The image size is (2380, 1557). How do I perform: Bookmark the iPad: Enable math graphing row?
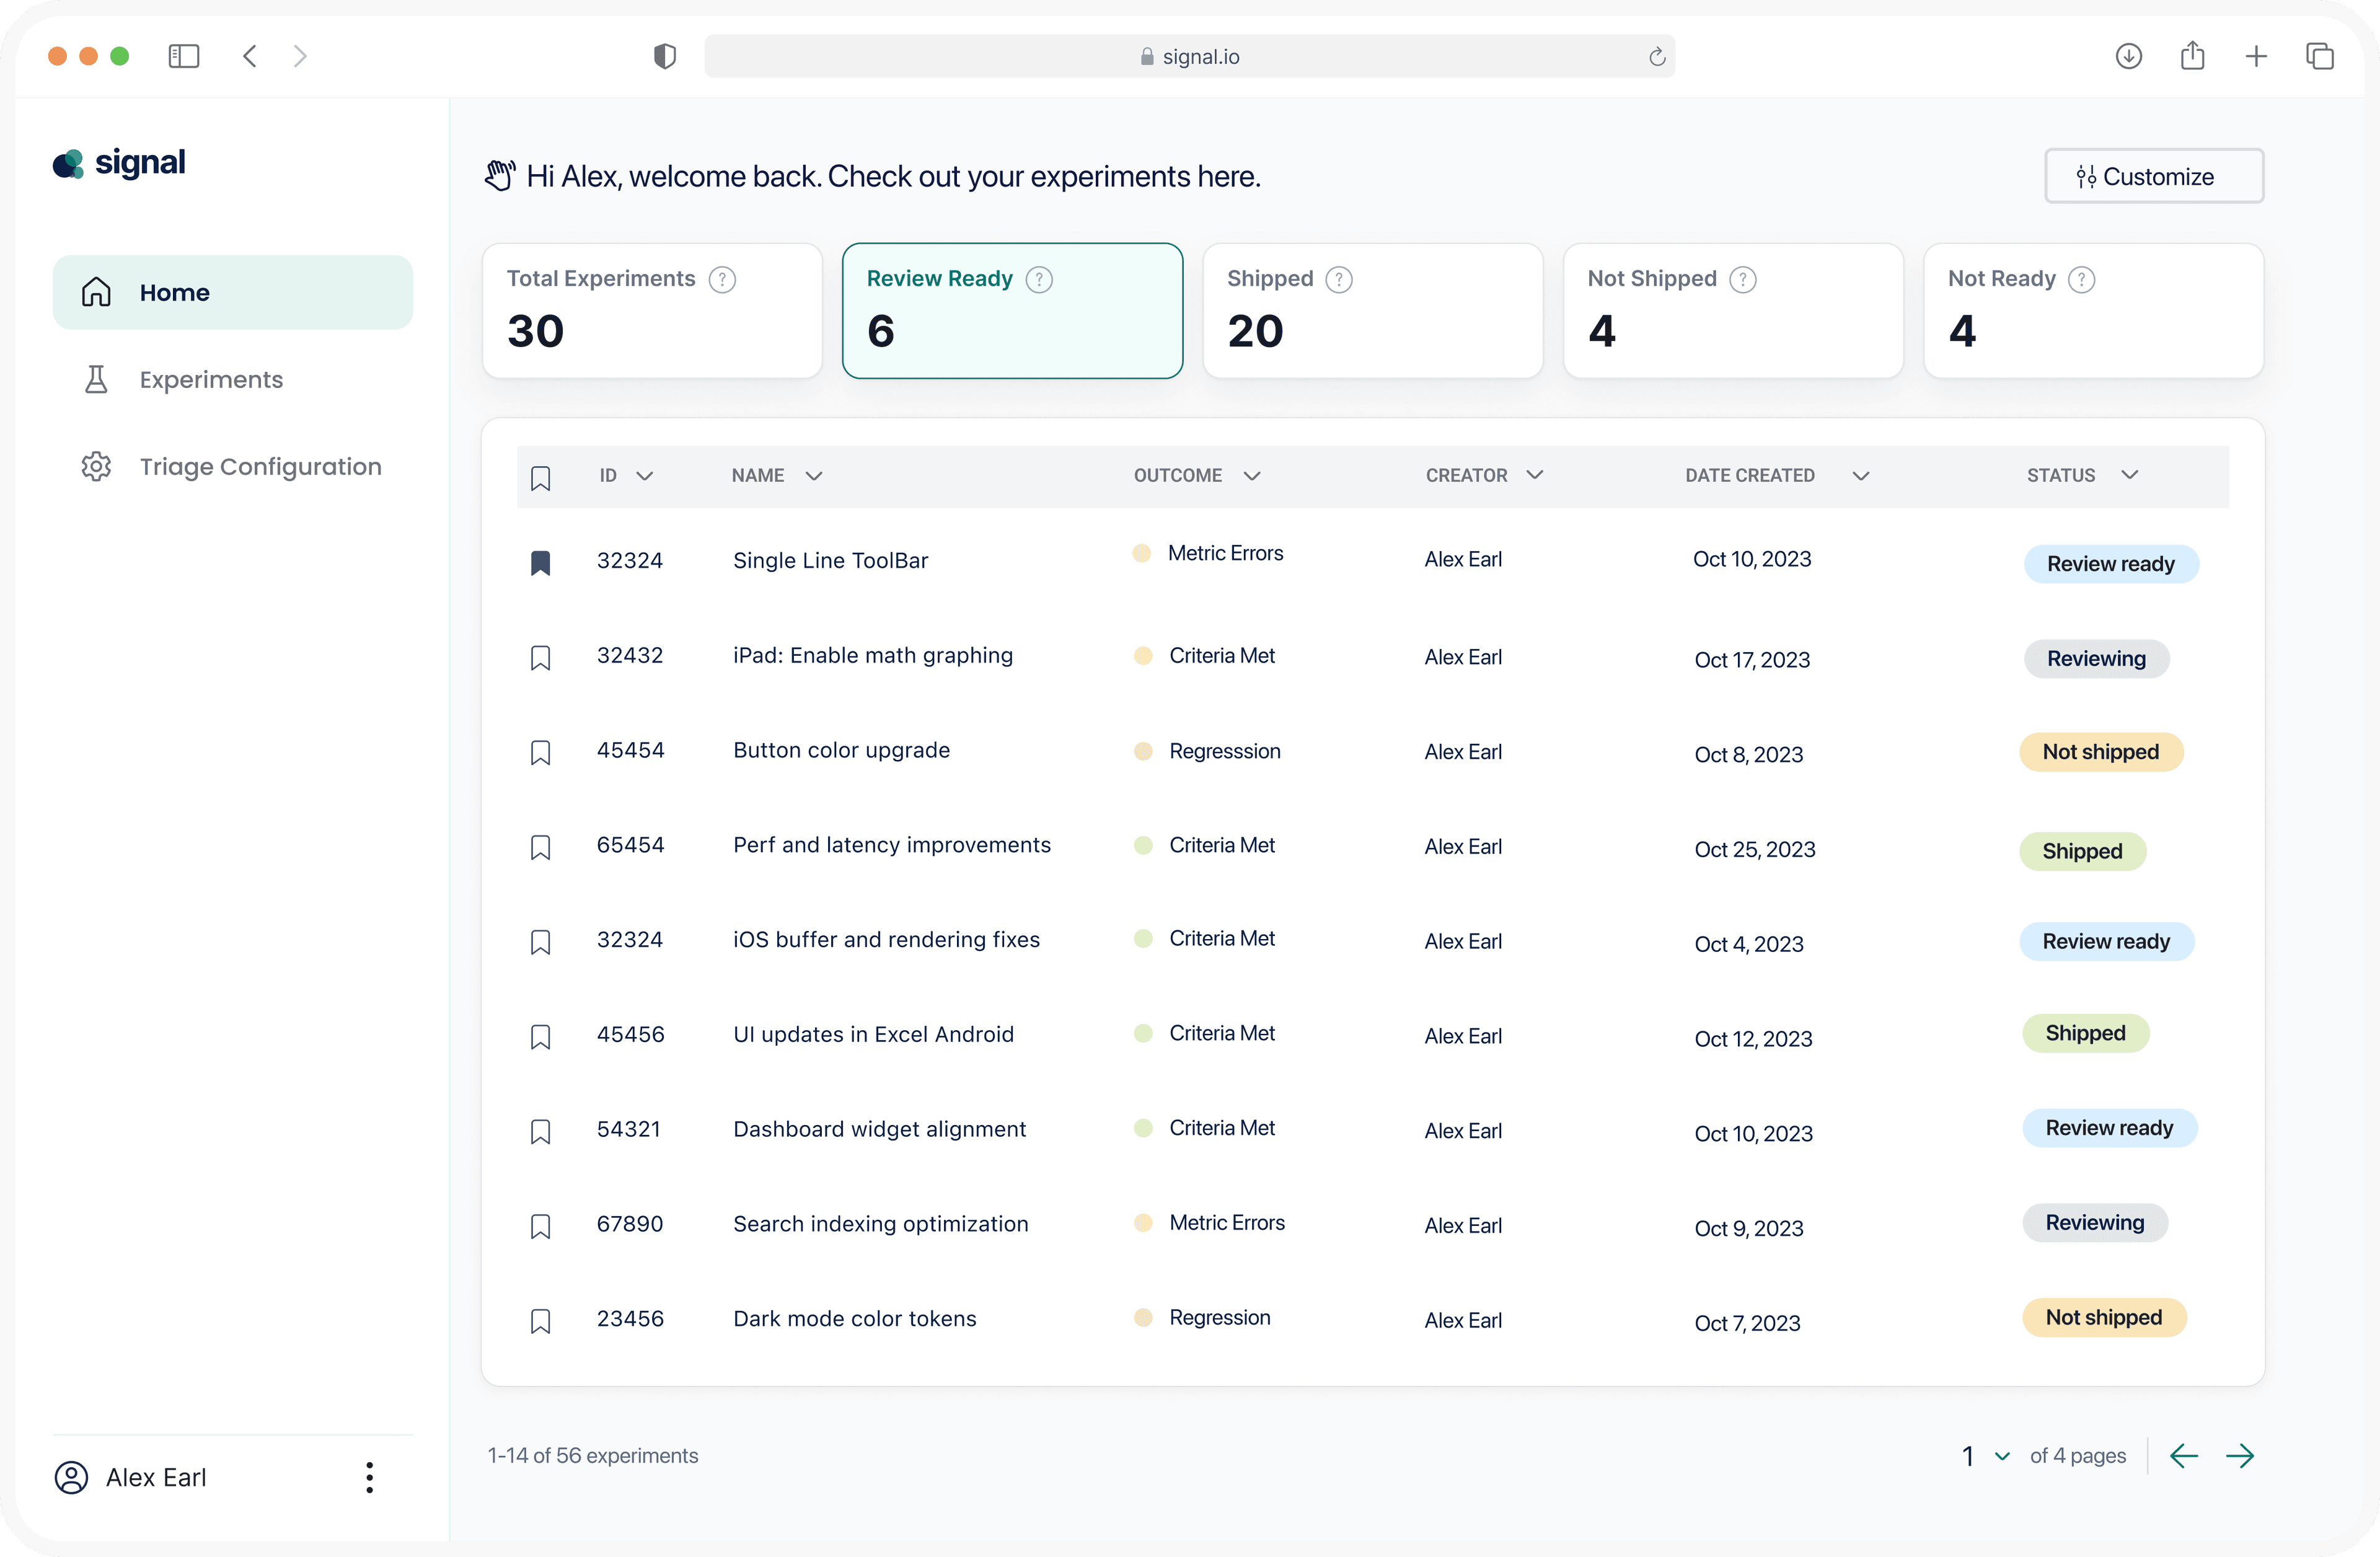540,658
